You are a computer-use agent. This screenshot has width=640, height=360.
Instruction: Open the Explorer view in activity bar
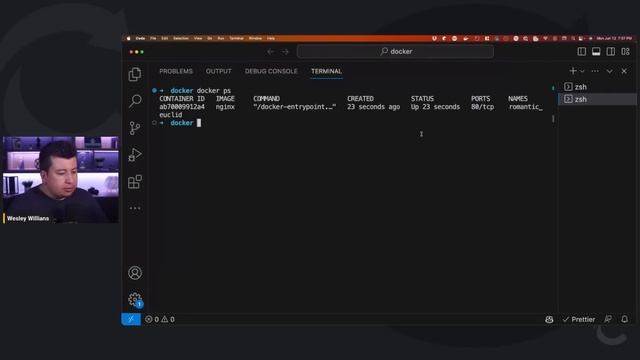135,74
